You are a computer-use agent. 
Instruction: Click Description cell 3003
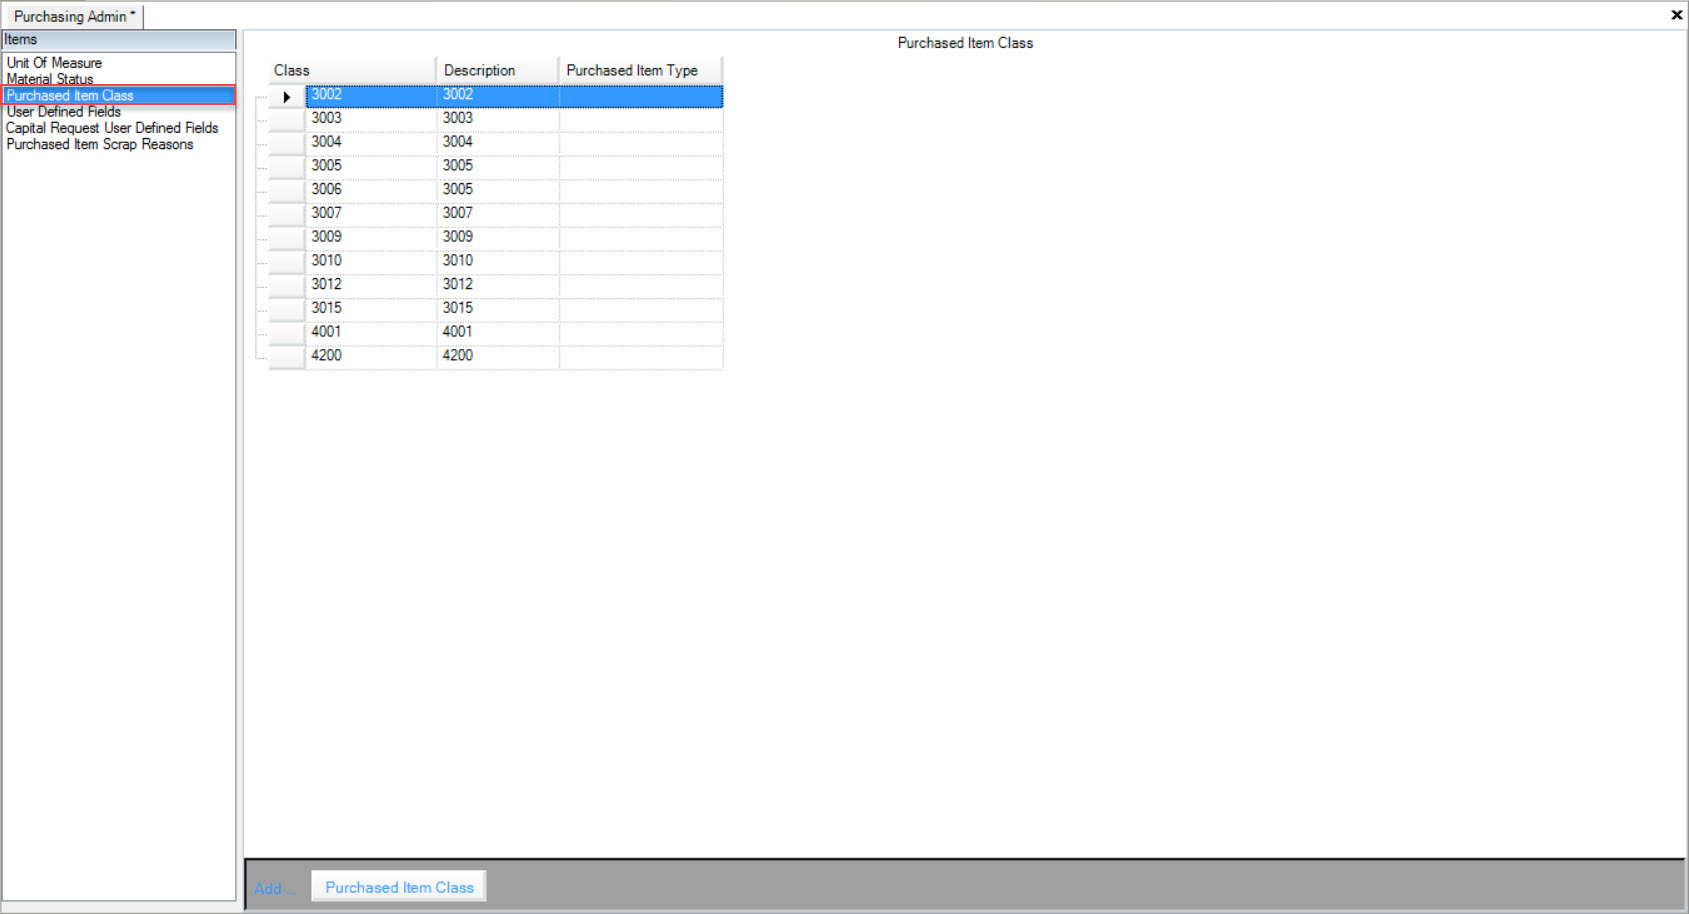[498, 118]
